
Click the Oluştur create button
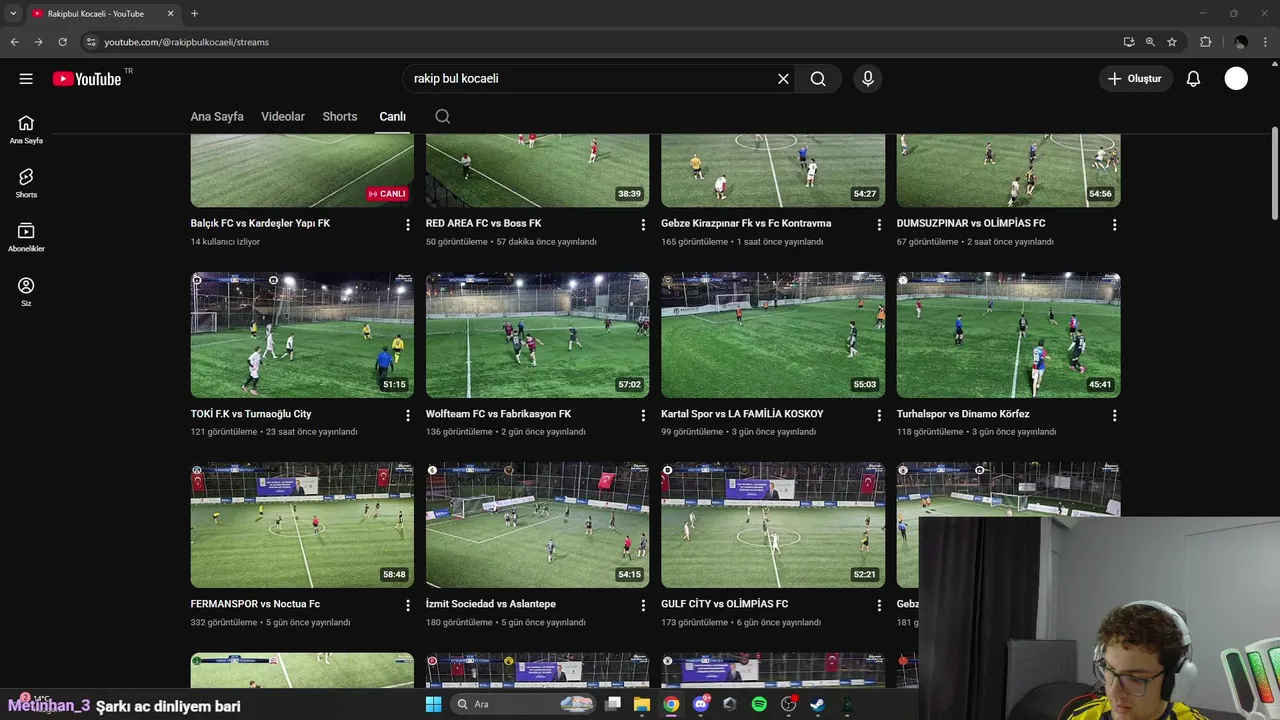pos(1135,79)
